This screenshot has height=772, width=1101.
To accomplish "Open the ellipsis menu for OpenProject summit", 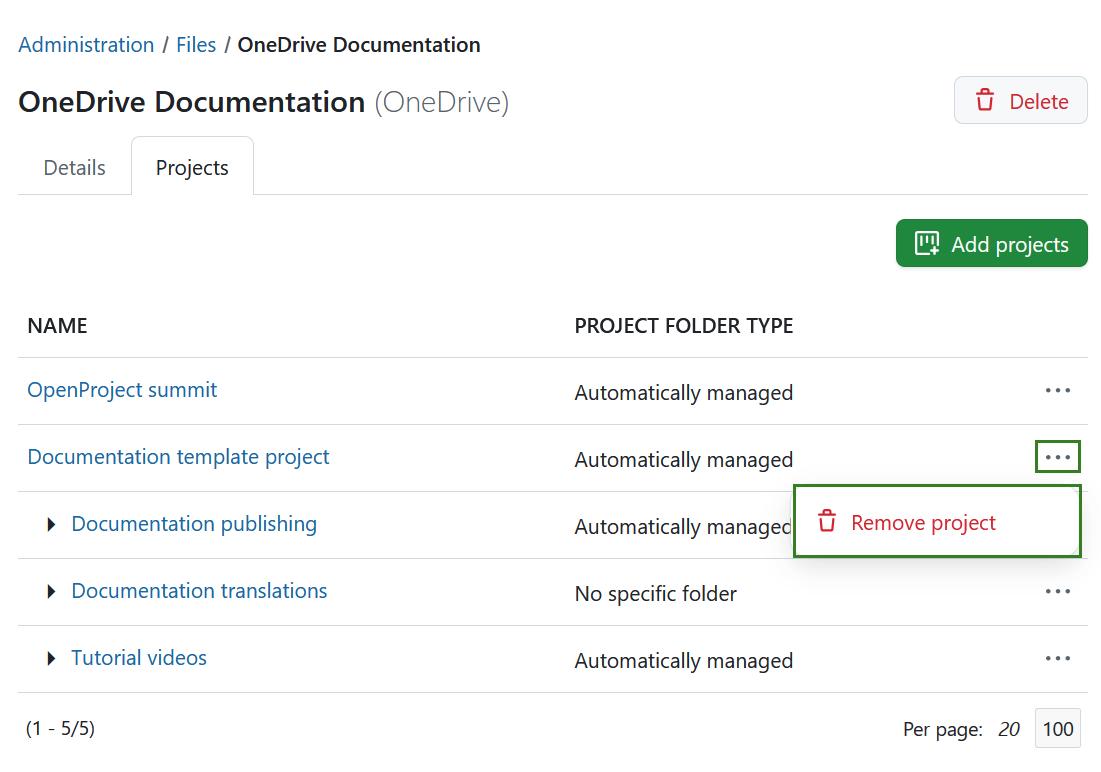I will point(1057,391).
